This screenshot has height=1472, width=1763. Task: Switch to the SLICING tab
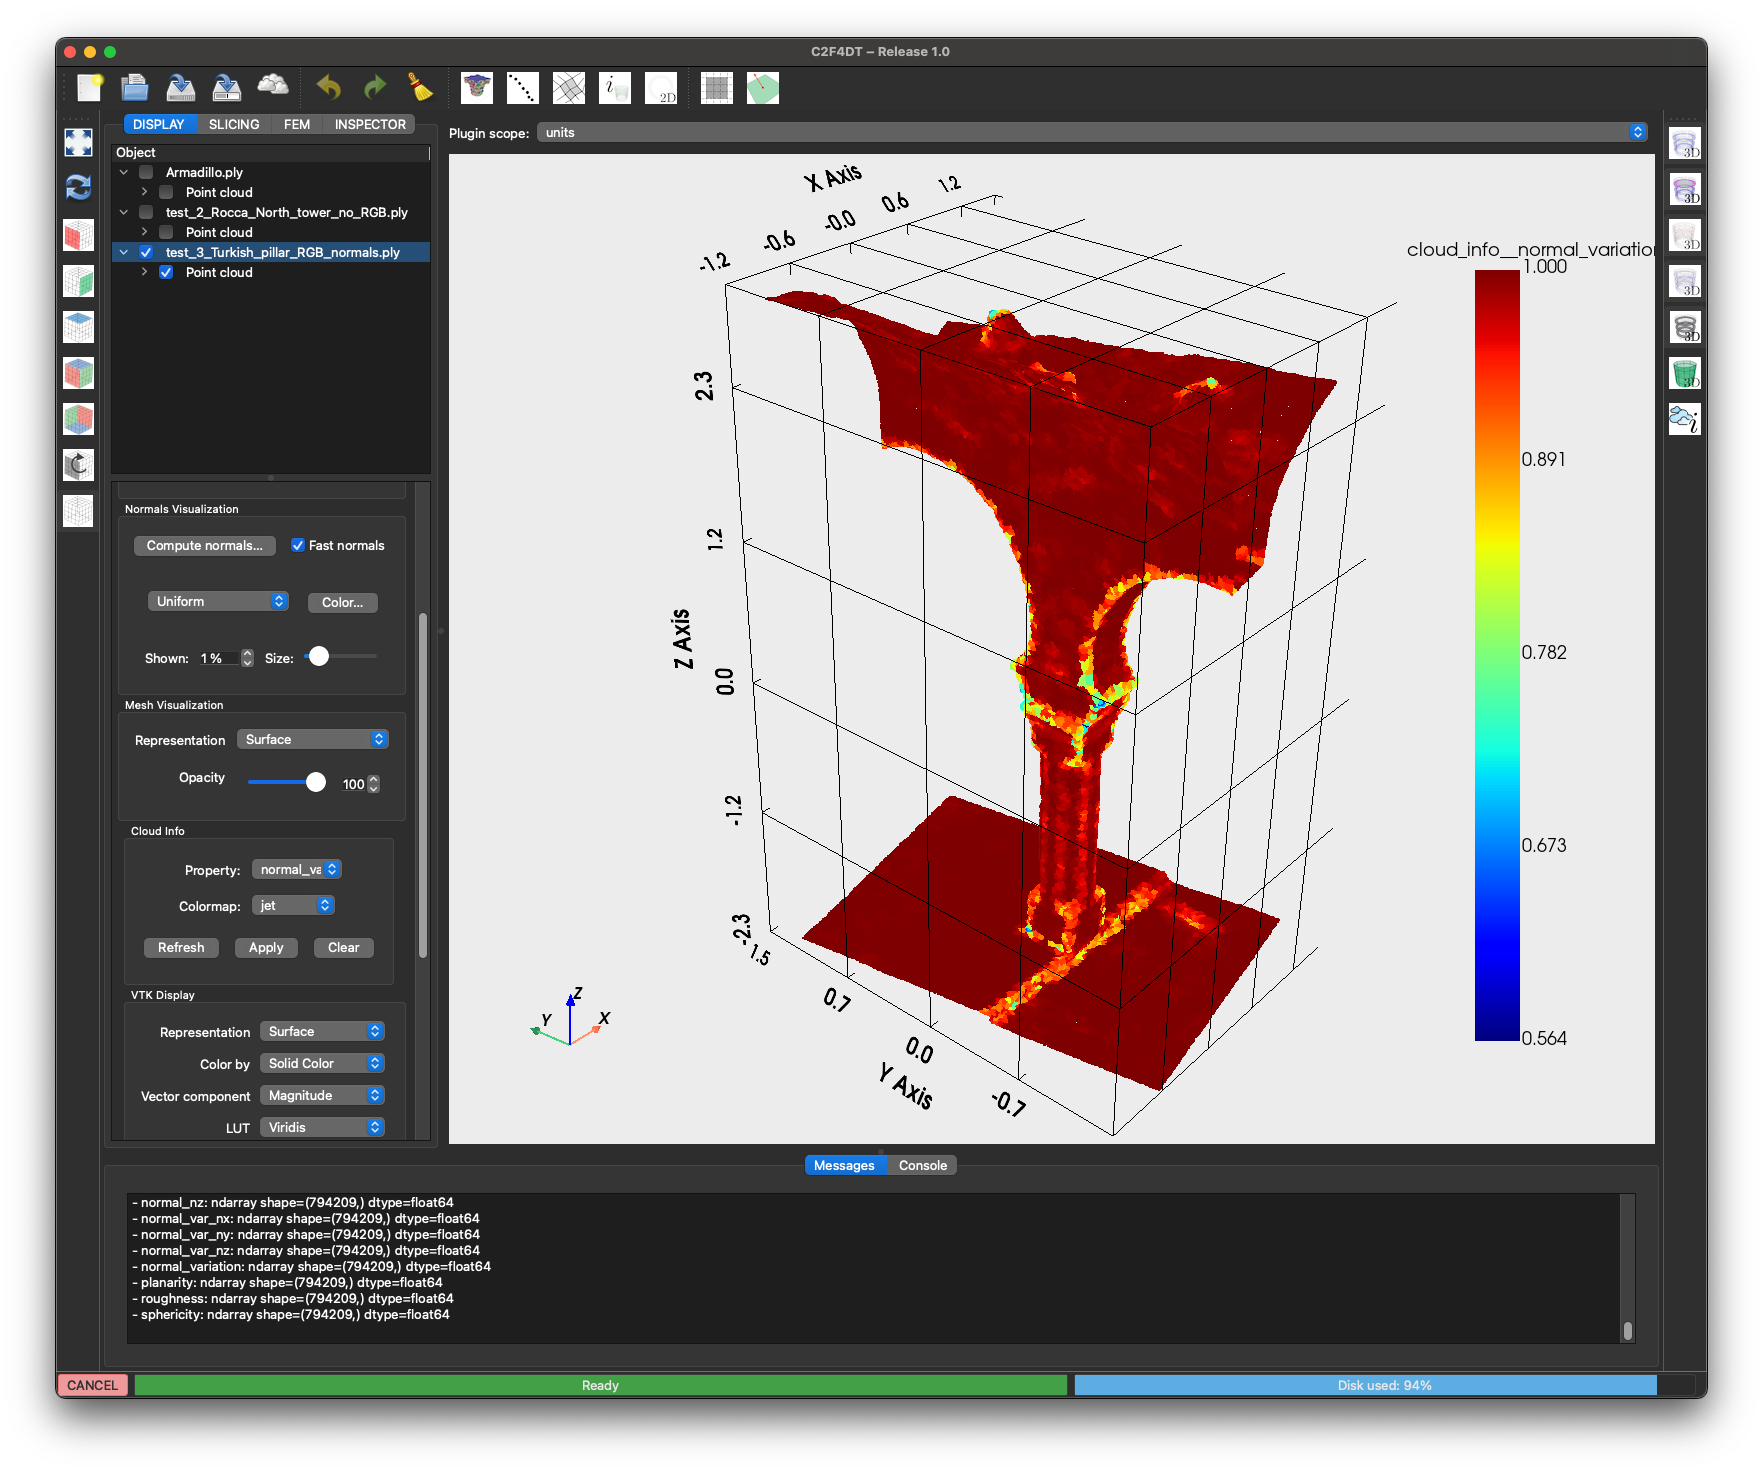[x=234, y=124]
